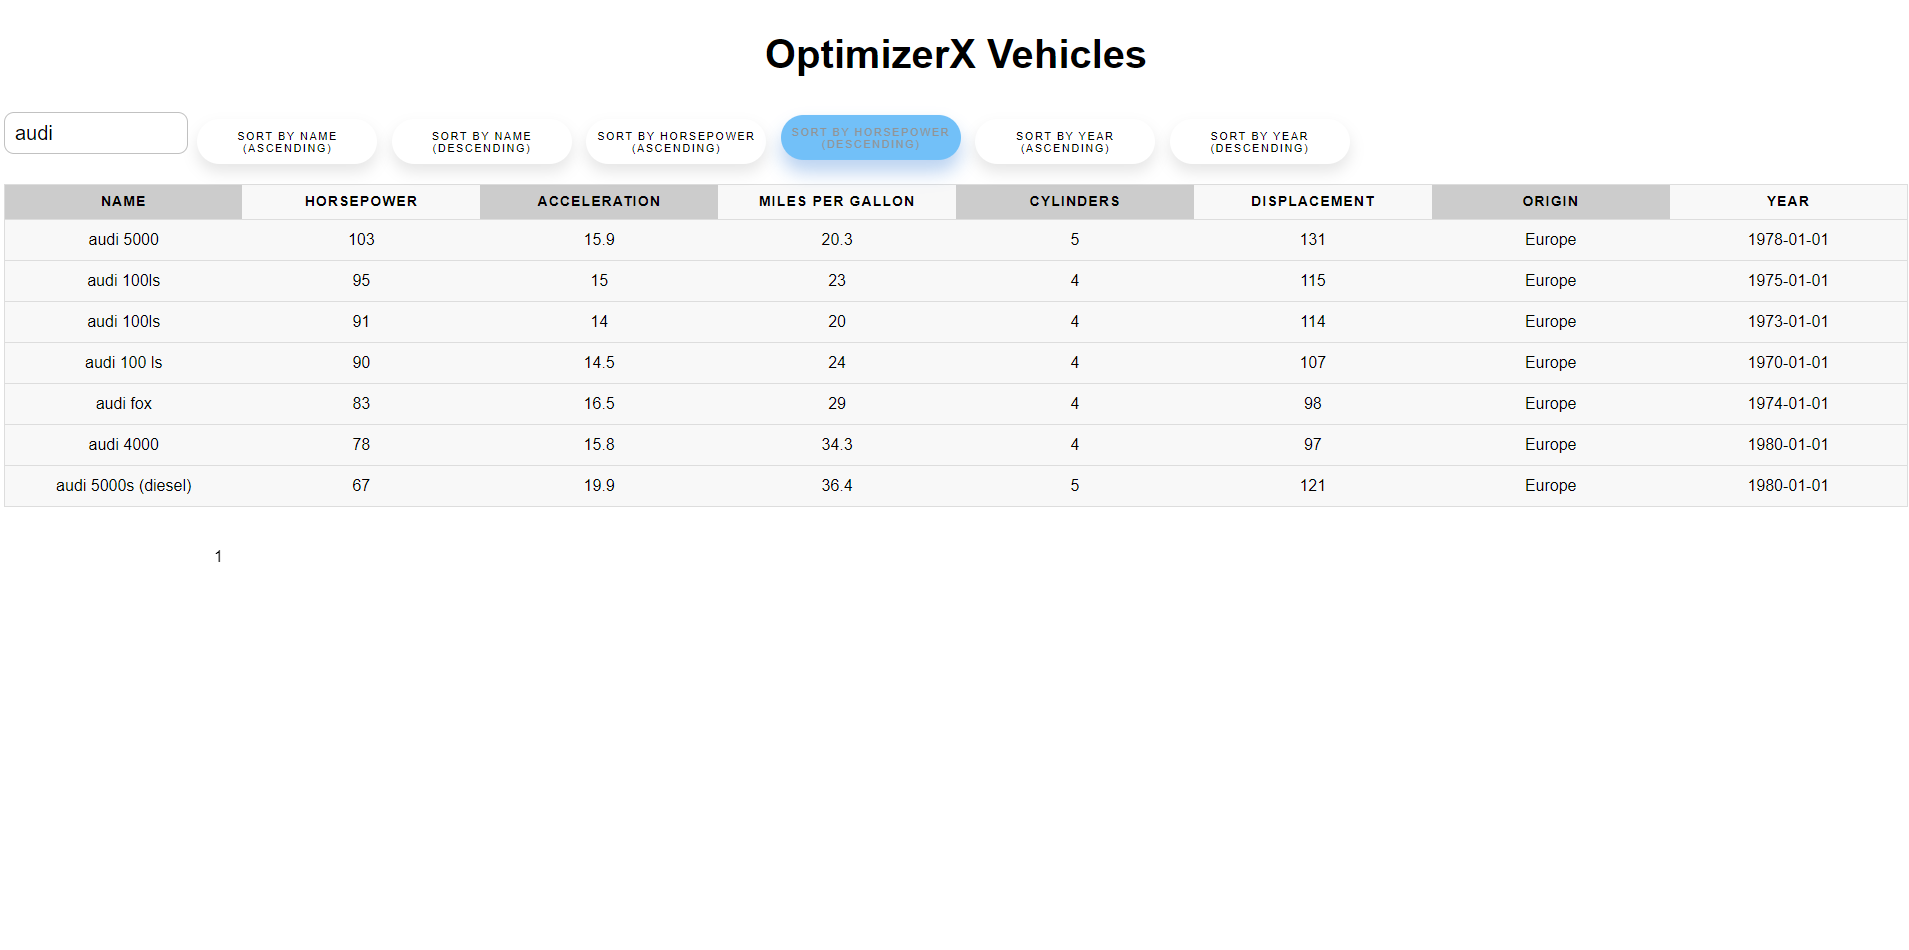Go to page 1 in pagination
This screenshot has width=1909, height=950.
click(x=218, y=556)
